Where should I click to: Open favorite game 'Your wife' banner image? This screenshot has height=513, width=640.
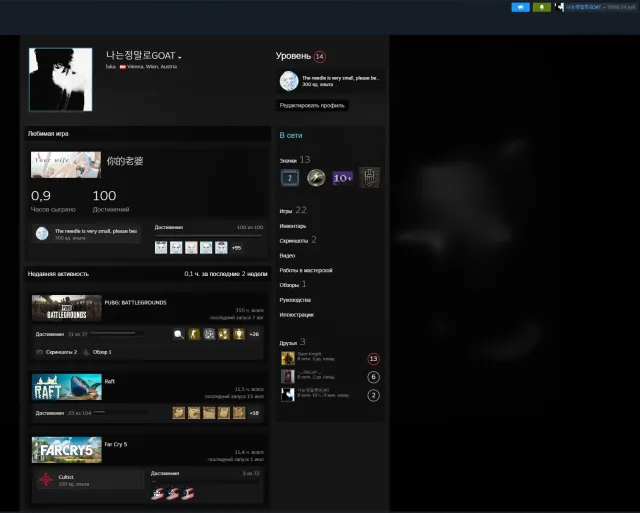[66, 165]
